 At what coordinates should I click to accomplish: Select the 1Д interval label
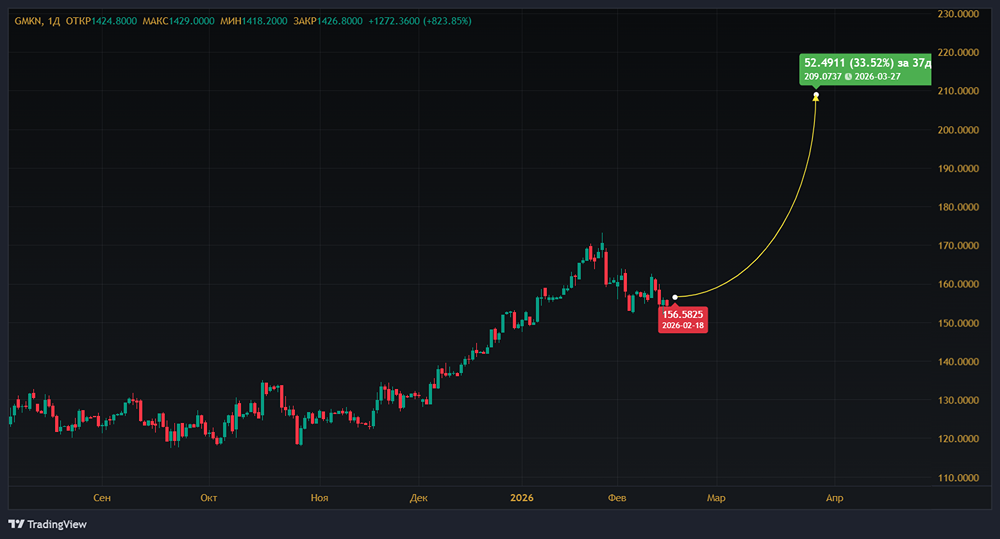(53, 21)
